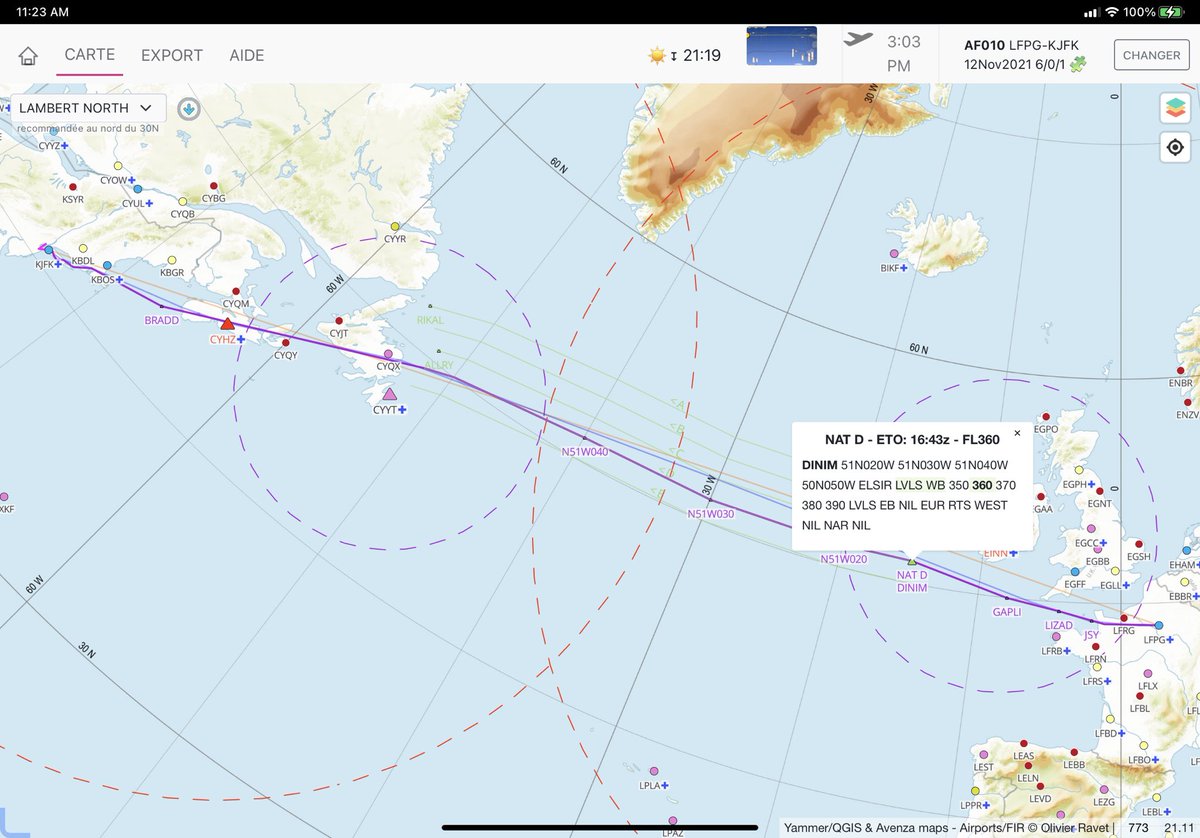Tap the Olivier Ravet map attribution
The height and width of the screenshot is (838, 1200).
(1067, 828)
